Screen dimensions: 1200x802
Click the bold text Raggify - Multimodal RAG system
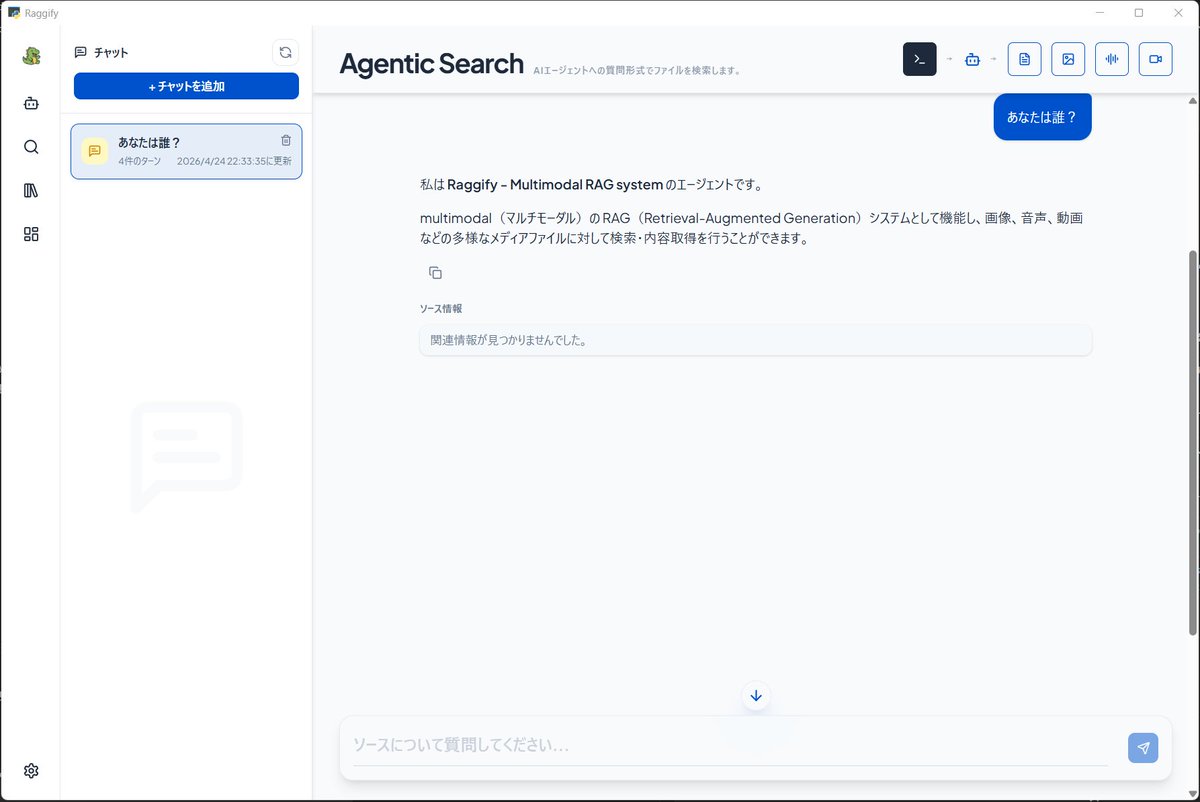point(555,185)
